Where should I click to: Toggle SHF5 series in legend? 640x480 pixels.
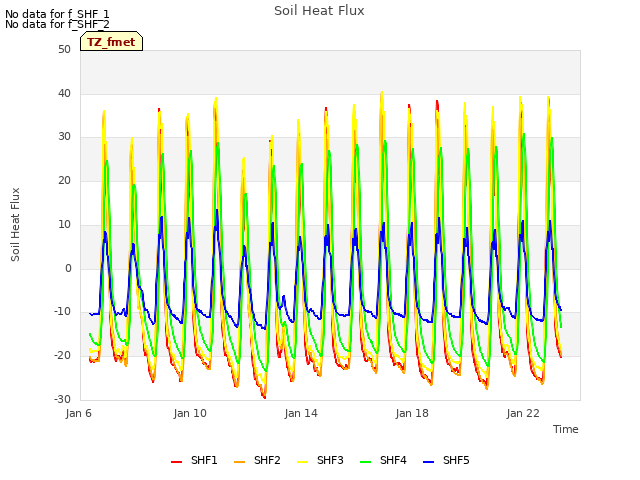click(447, 460)
